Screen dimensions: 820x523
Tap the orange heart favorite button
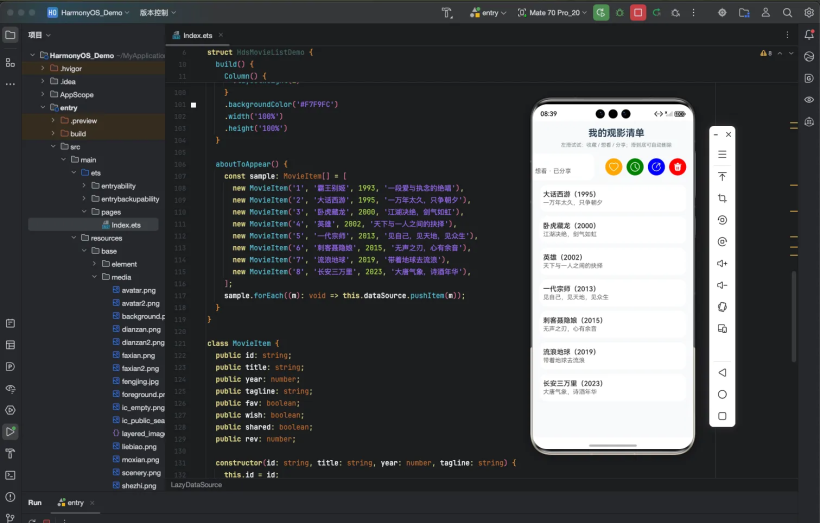(x=614, y=167)
